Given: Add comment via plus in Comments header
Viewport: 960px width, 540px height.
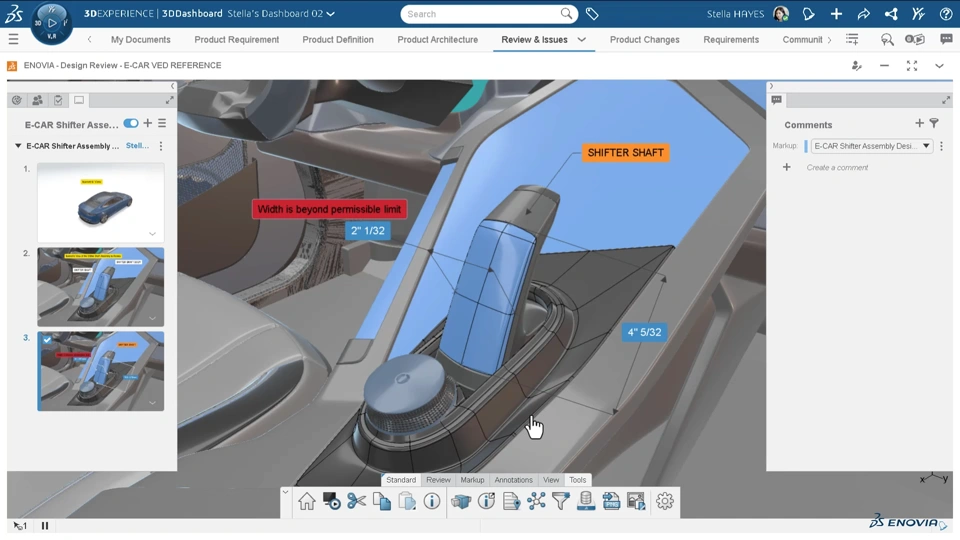Looking at the screenshot, I should [919, 123].
